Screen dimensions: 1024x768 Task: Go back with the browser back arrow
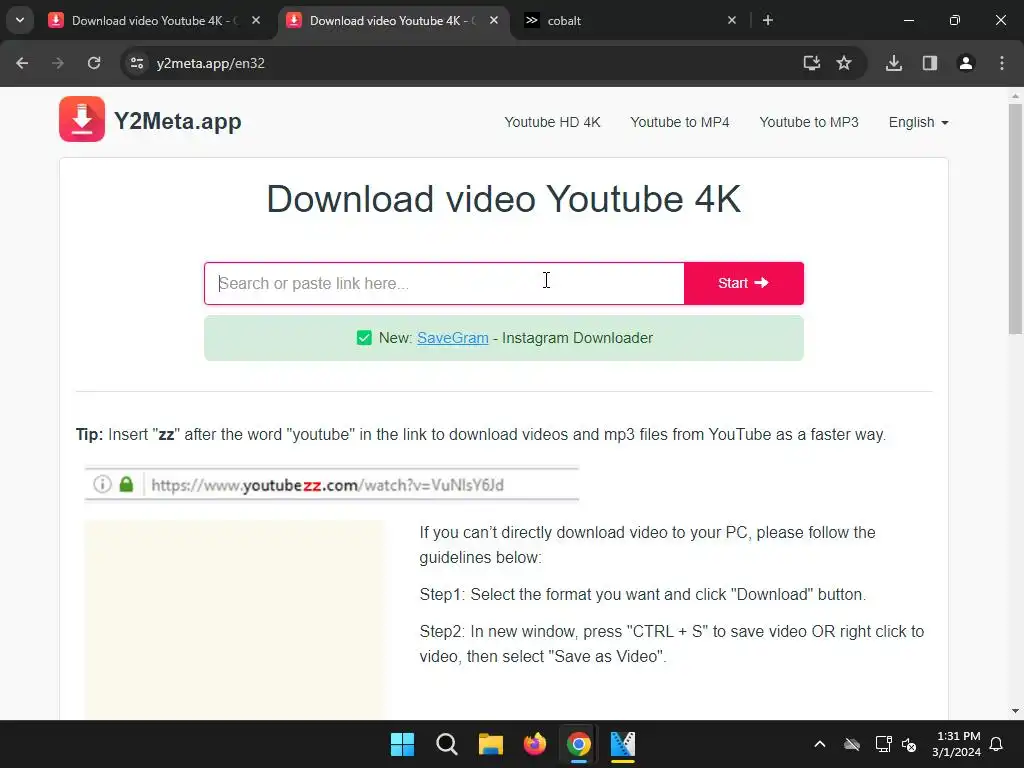click(x=22, y=63)
